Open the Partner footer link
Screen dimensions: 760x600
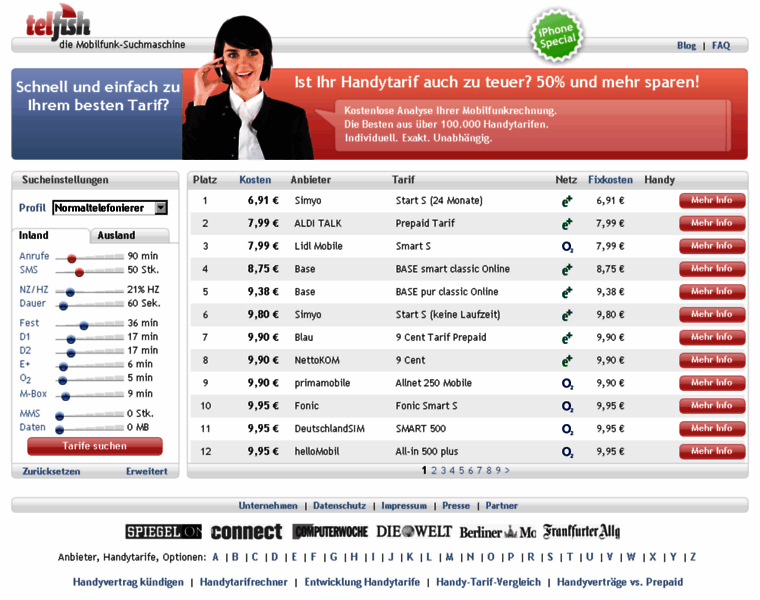(502, 505)
